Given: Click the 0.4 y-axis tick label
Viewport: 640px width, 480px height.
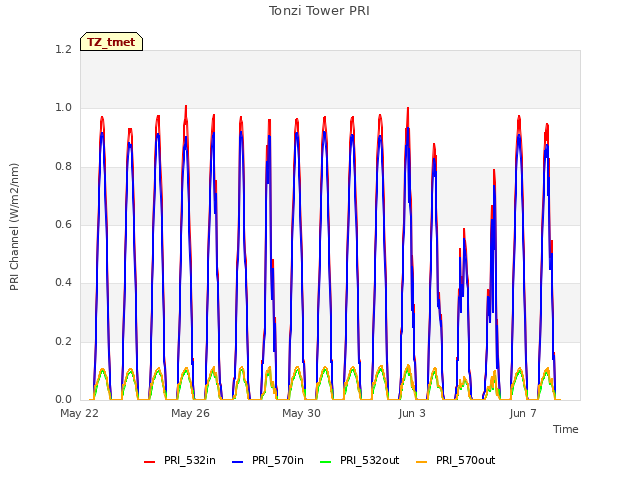Looking at the screenshot, I should pos(63,282).
